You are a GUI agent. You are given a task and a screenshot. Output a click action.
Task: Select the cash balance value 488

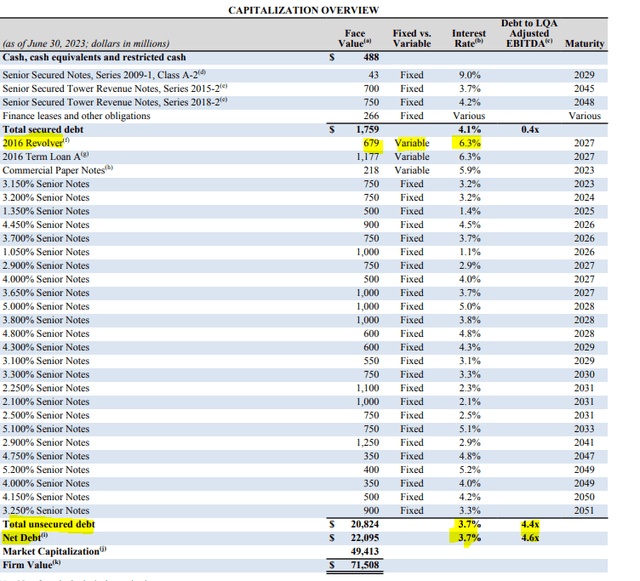pyautogui.click(x=370, y=58)
